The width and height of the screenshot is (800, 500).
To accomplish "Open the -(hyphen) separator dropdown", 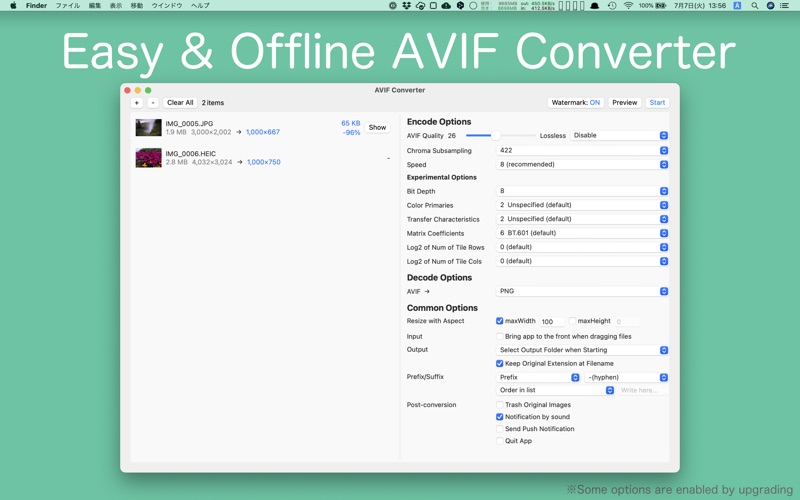I will (x=626, y=377).
